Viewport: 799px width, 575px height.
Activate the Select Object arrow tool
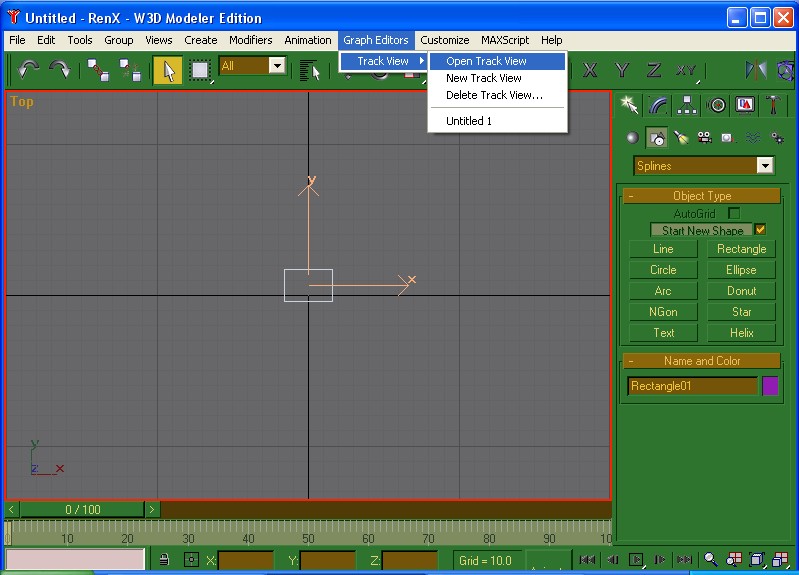tap(168, 69)
